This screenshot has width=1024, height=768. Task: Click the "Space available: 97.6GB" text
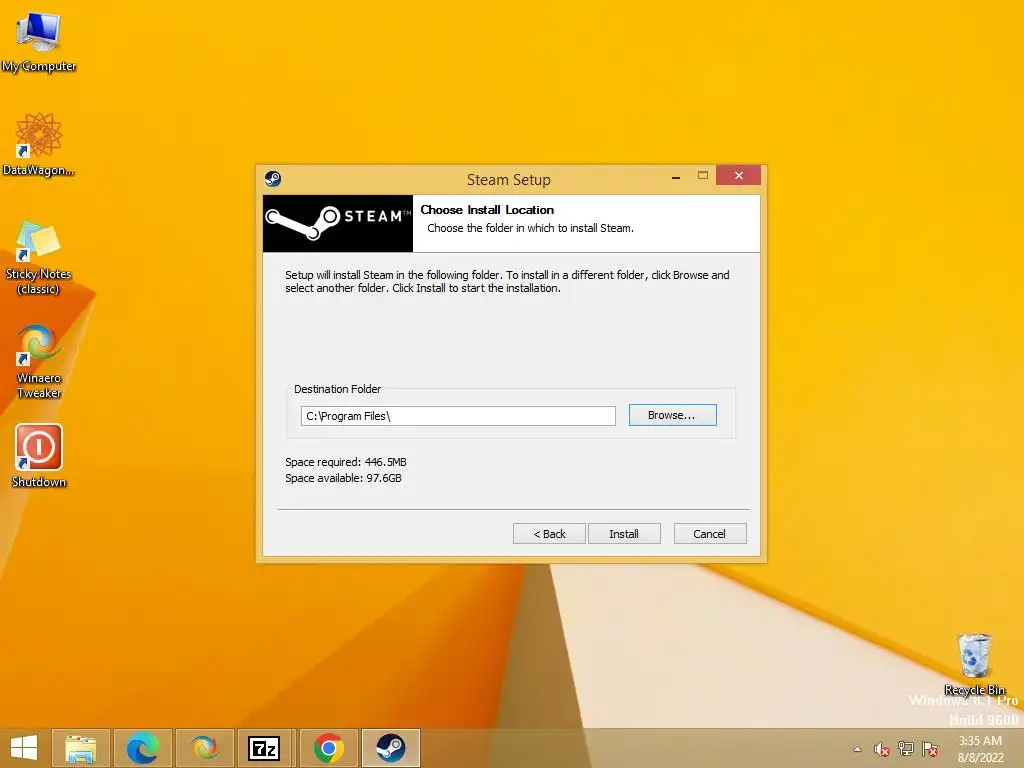click(x=343, y=478)
